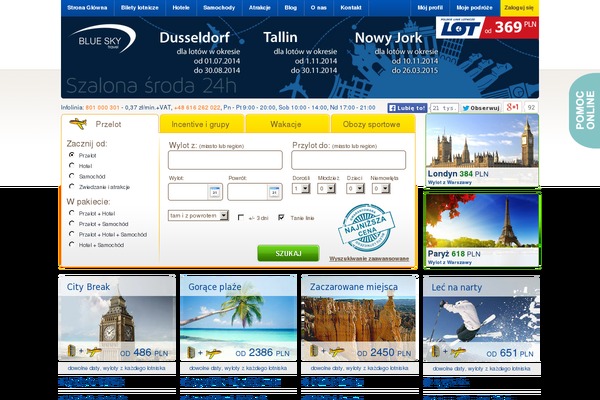Click hotel and plane icons on City Break card
This screenshot has width=600, height=400.
[84, 351]
